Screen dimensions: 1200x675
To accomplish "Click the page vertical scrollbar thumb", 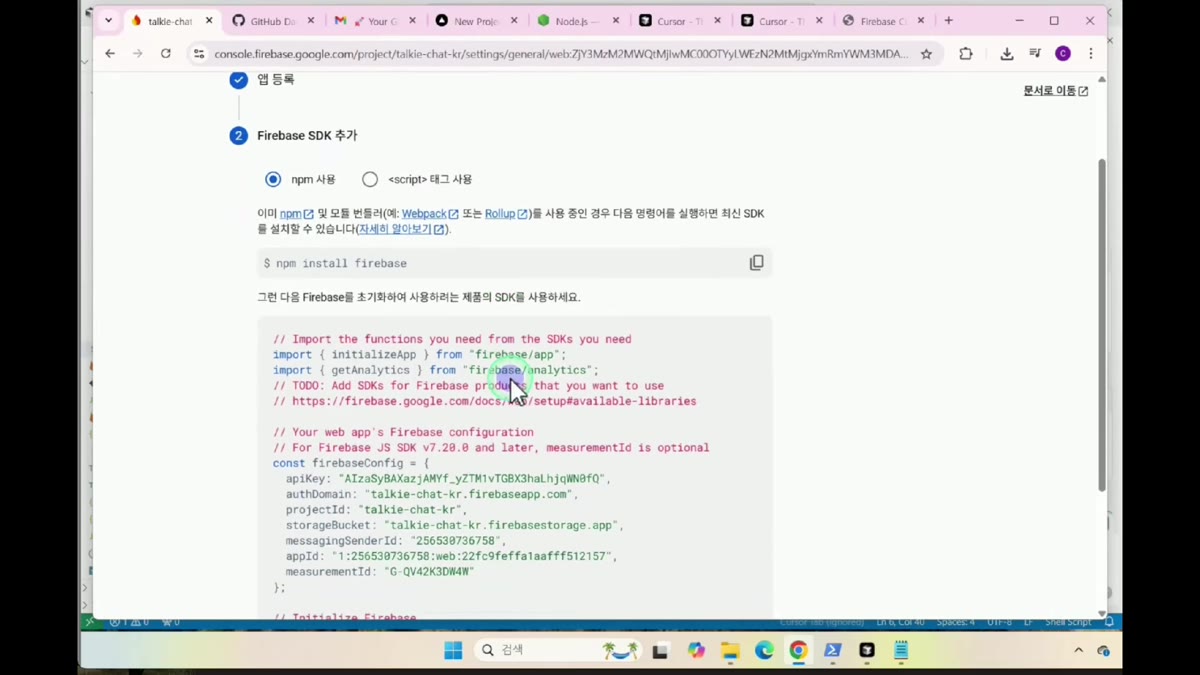I will (x=1102, y=325).
